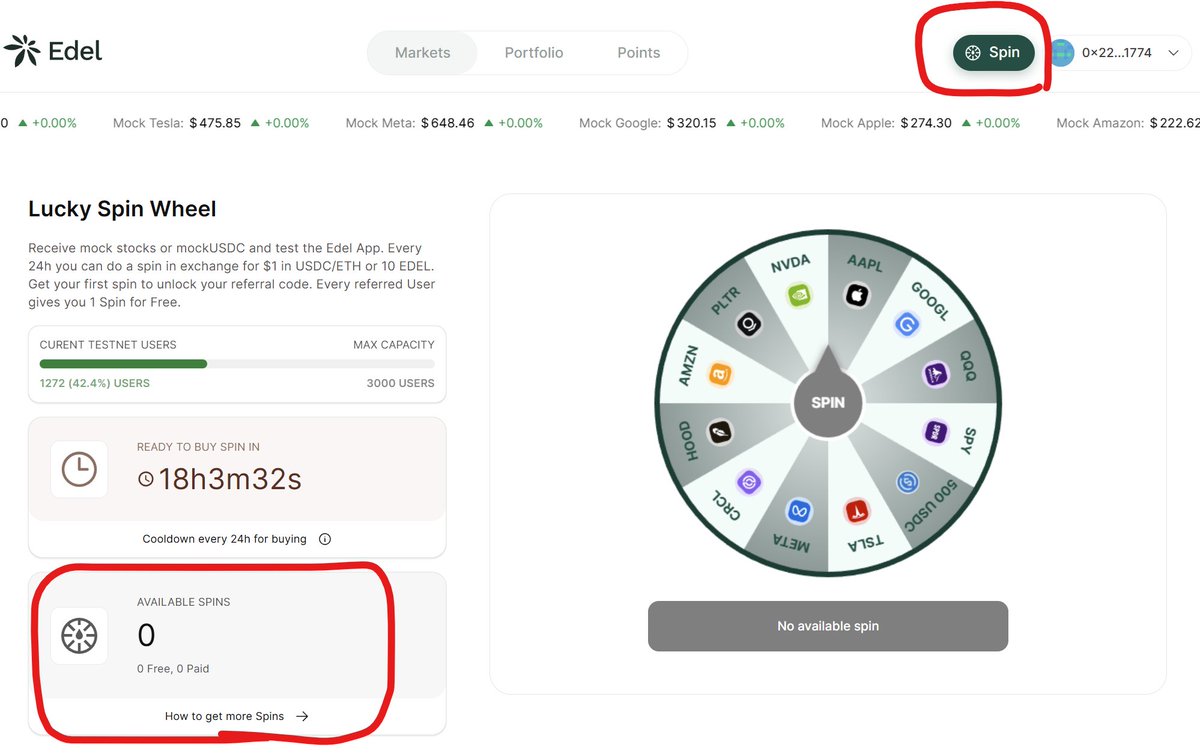Screen dimensions: 1200x753
Task: Click the SPIN center button on wheel
Action: tap(828, 403)
